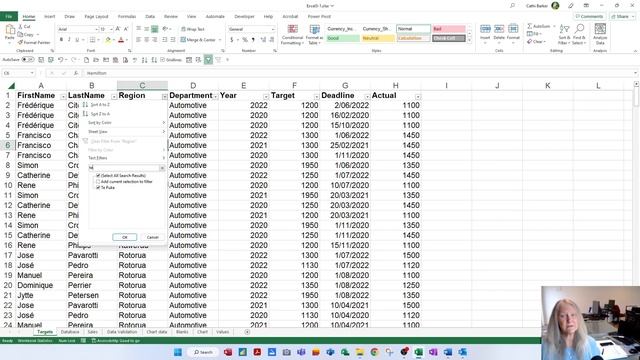Click Cancel in the filter menu
640x360 pixels.
tap(152, 237)
